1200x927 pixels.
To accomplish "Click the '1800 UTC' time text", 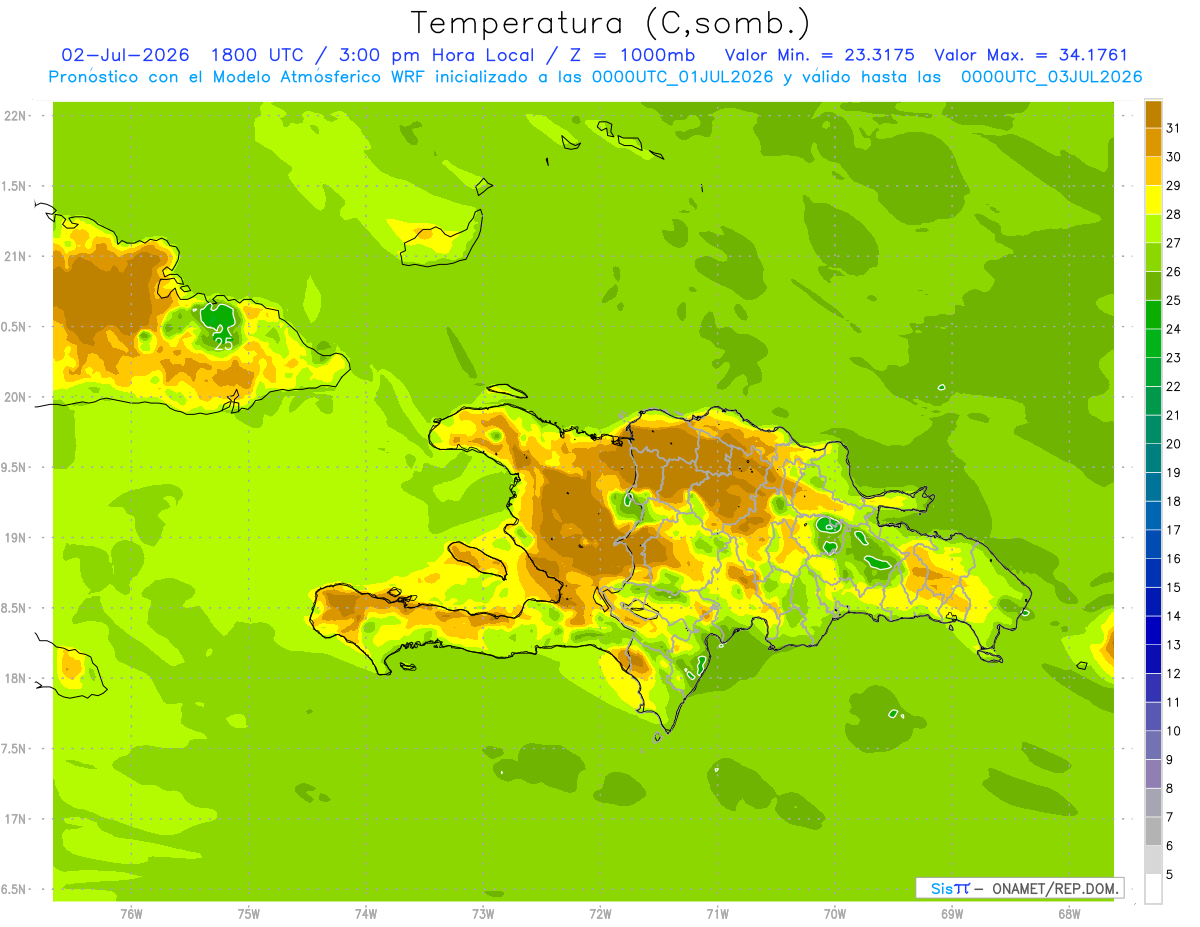I will tap(257, 55).
